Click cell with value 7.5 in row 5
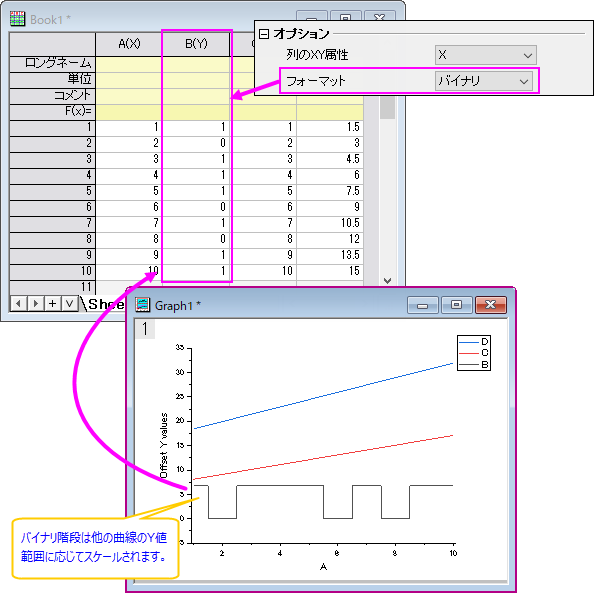 330,191
